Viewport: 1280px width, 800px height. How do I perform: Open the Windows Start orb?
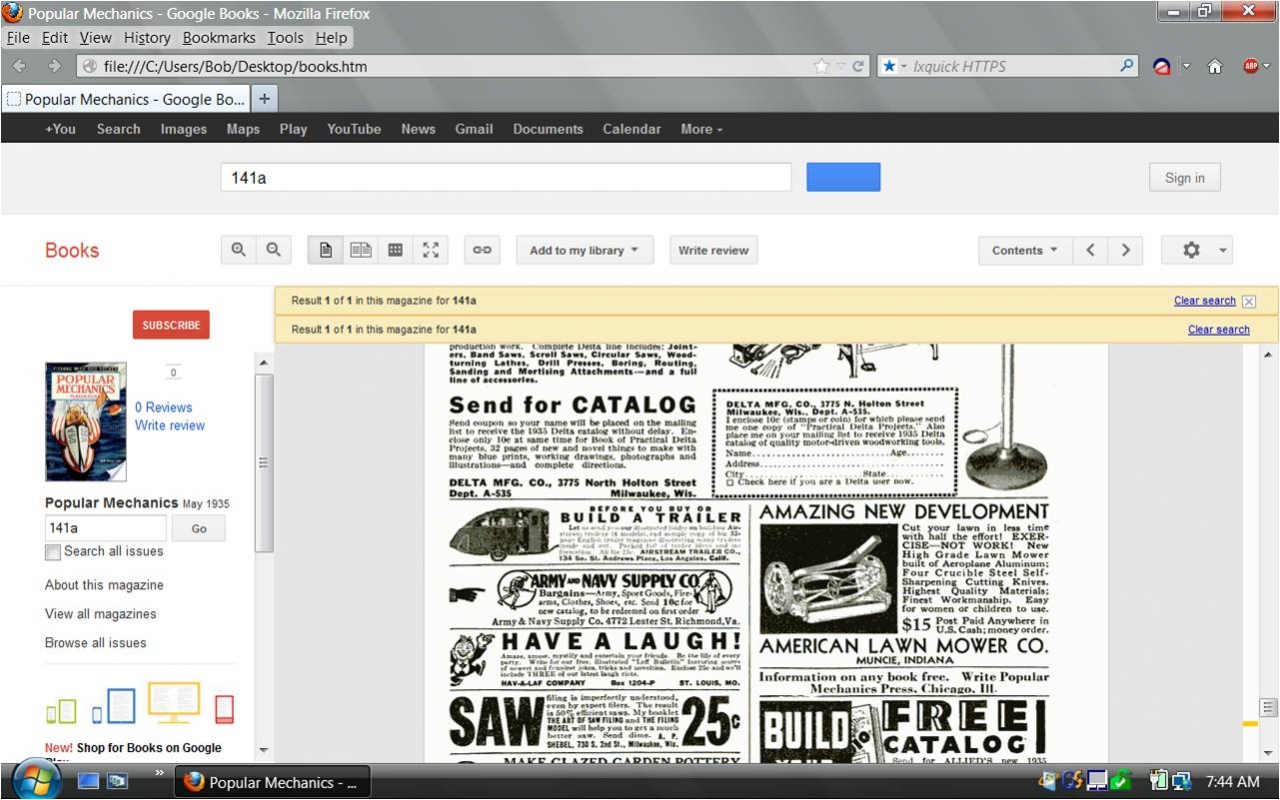tap(36, 780)
